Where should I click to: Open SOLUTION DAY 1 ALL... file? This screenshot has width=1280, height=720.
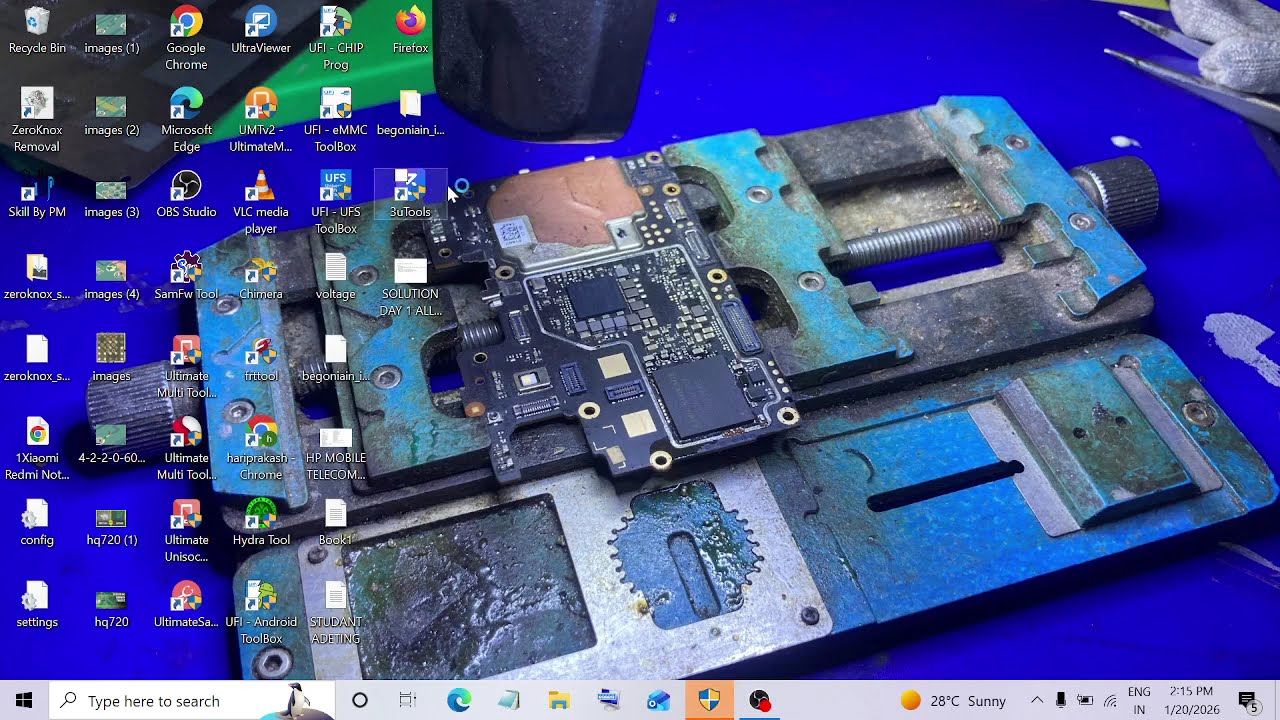(x=410, y=284)
